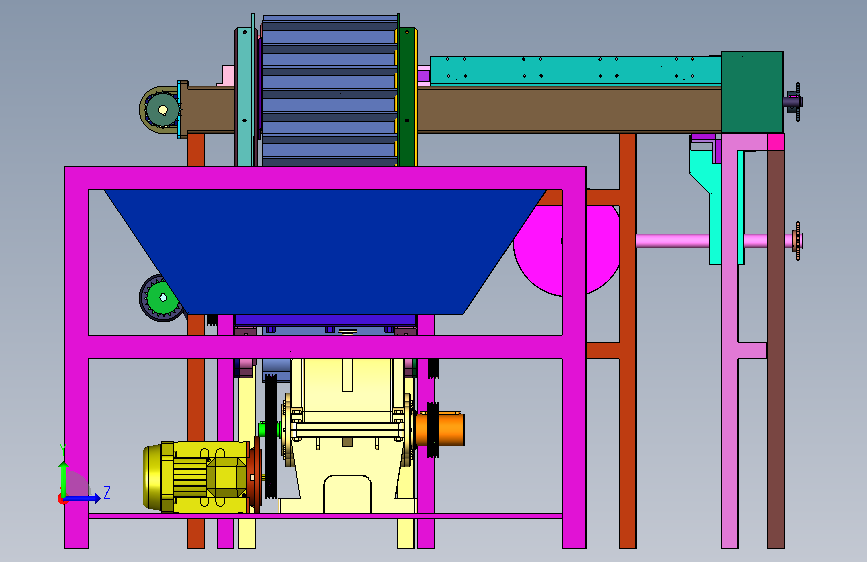This screenshot has width=867, height=562.
Task: Select the black belt pulley beside motor
Action: tap(270, 436)
